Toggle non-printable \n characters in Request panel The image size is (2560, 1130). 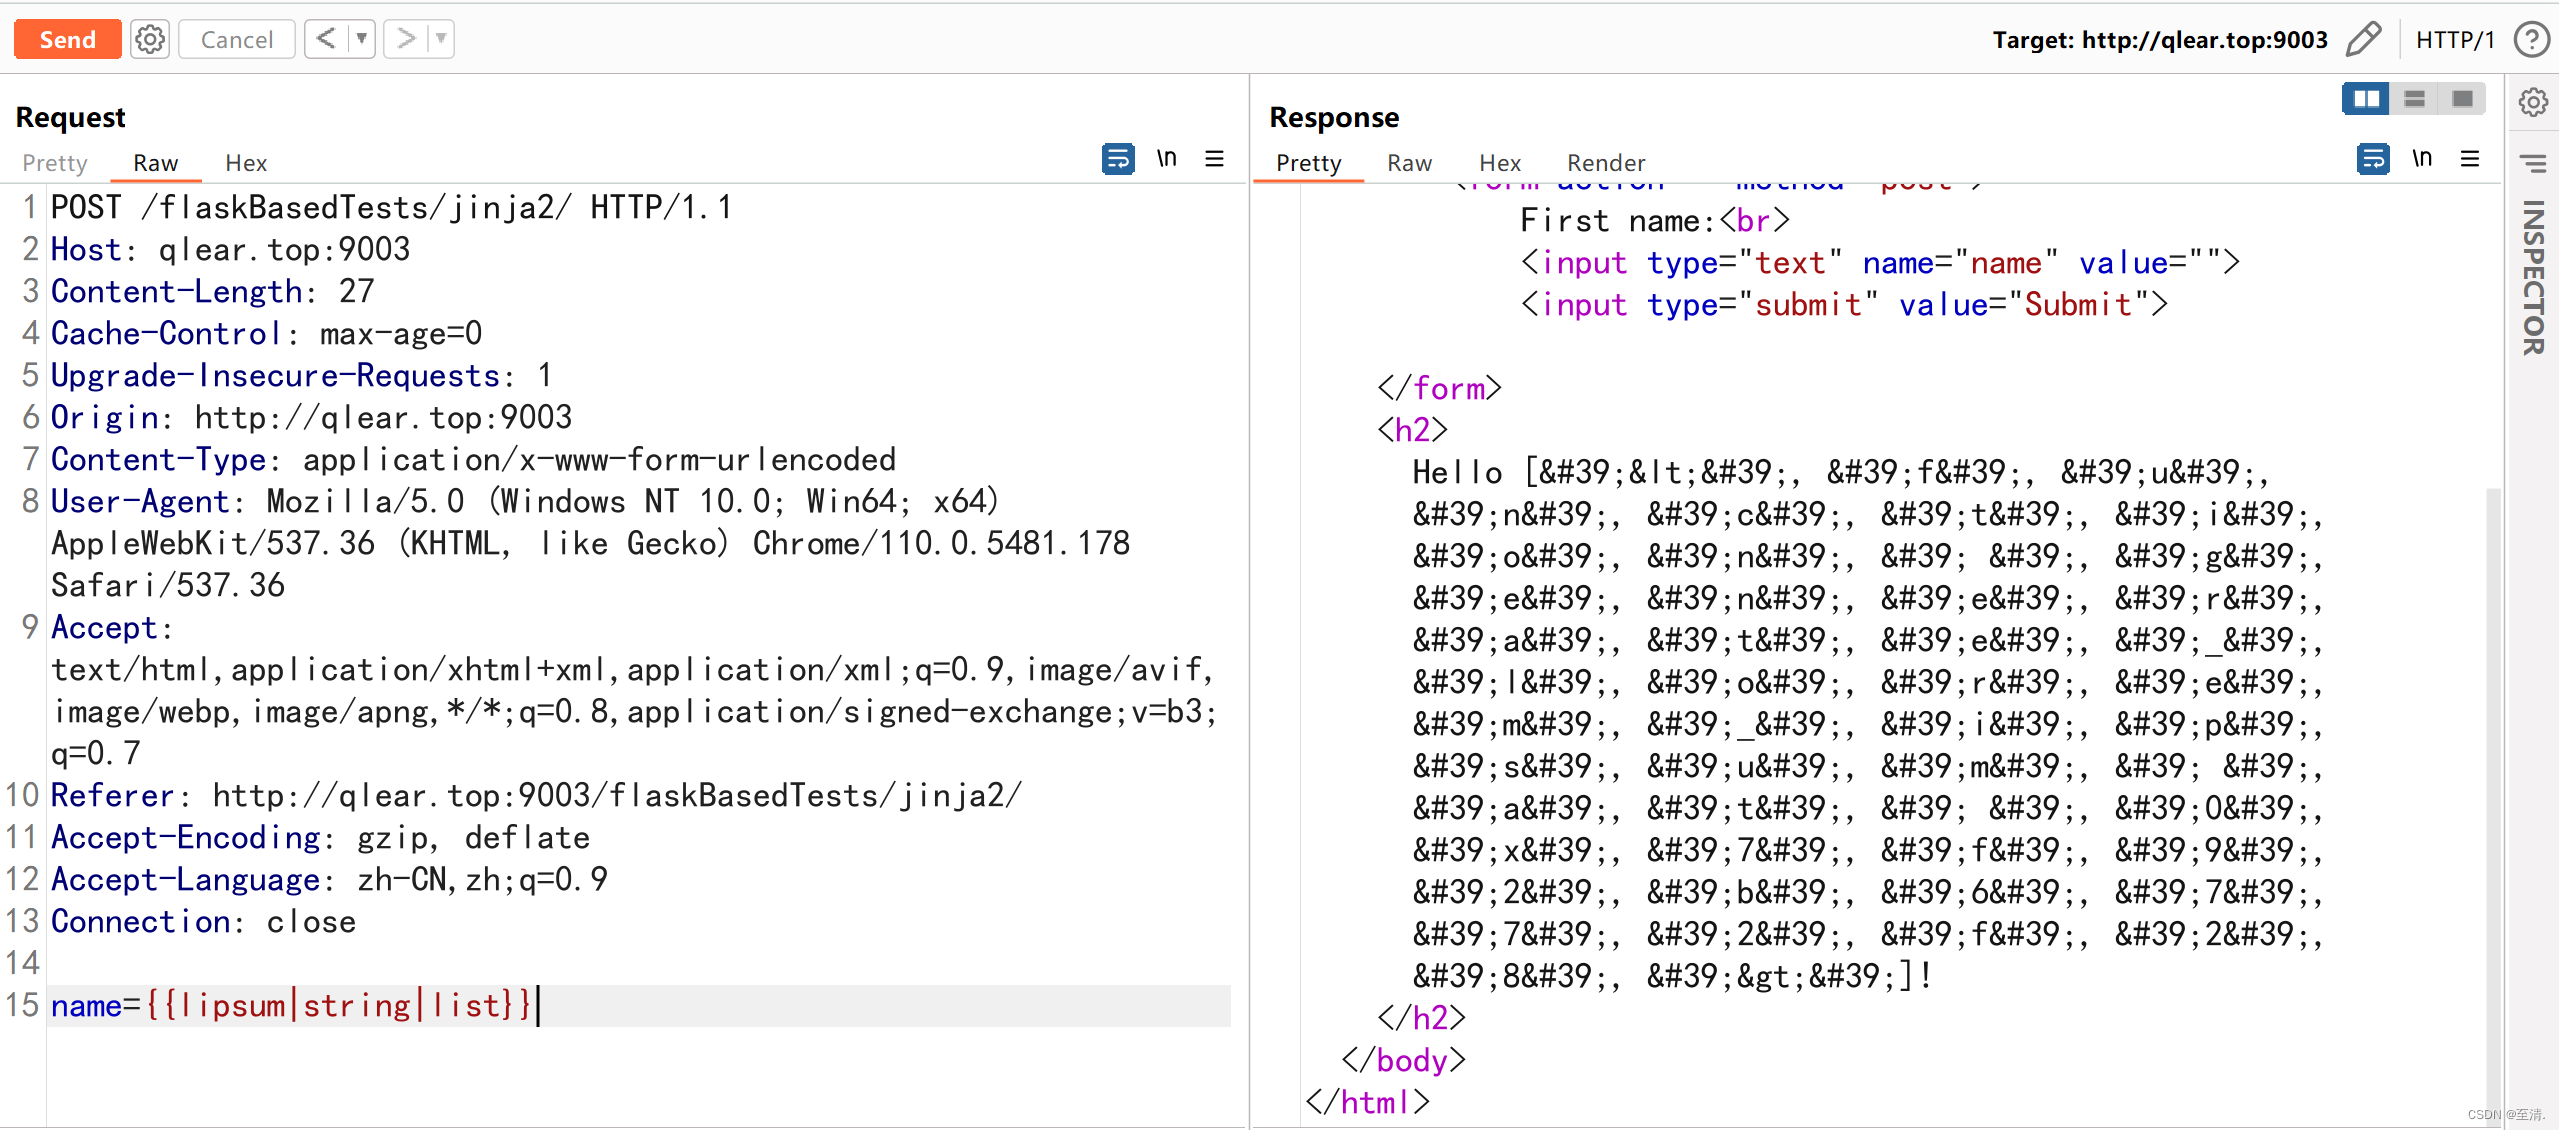tap(1167, 158)
